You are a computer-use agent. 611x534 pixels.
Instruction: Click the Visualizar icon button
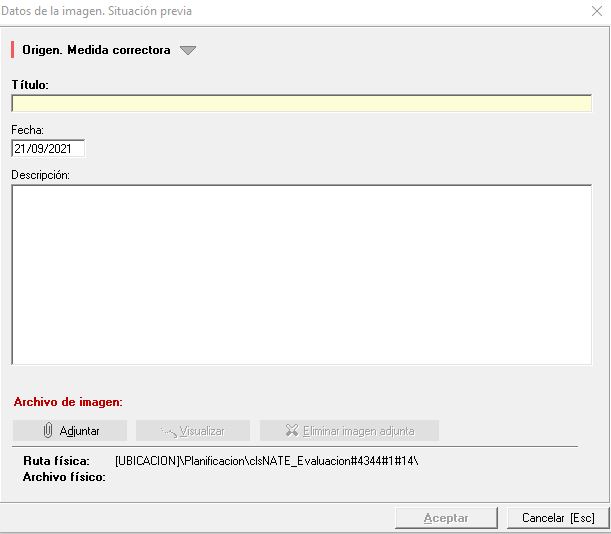(168, 431)
